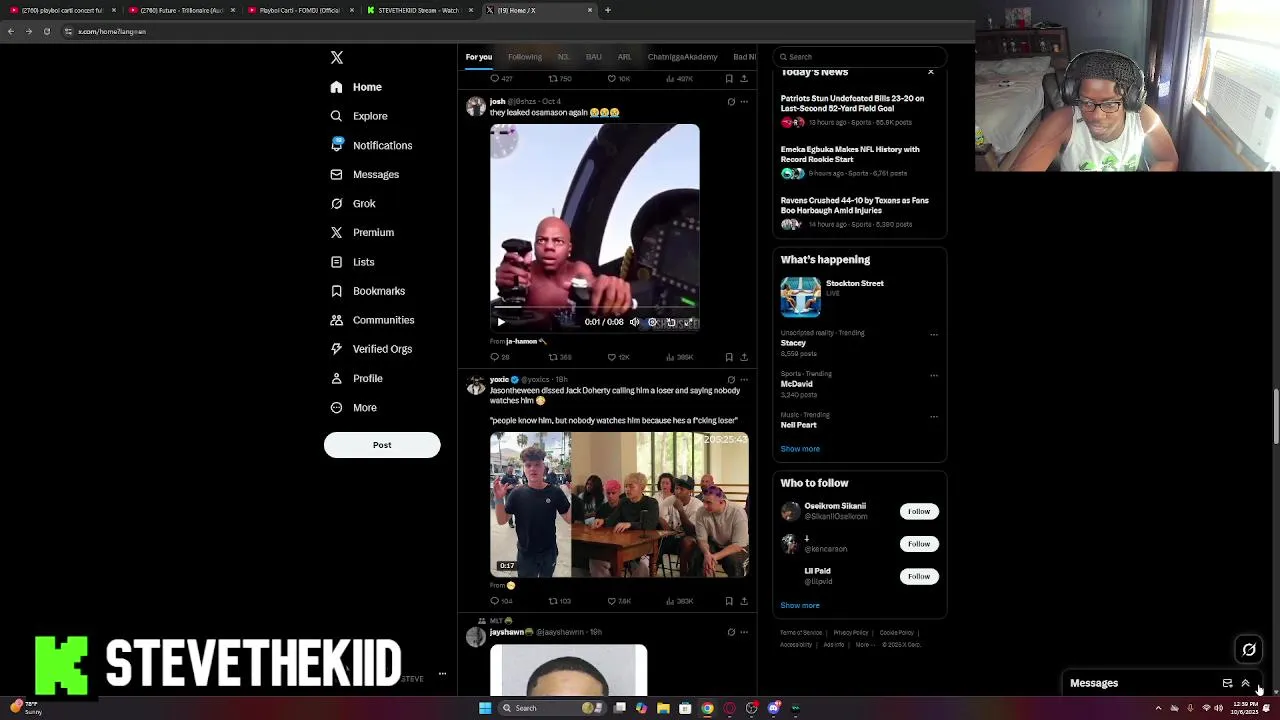Click the Post button in sidebar

tap(382, 445)
